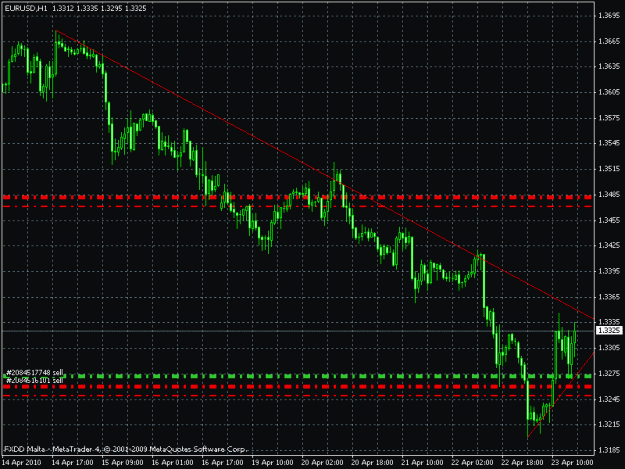
Task: Click the 1.3455 price scale label
Action: [x=609, y=220]
